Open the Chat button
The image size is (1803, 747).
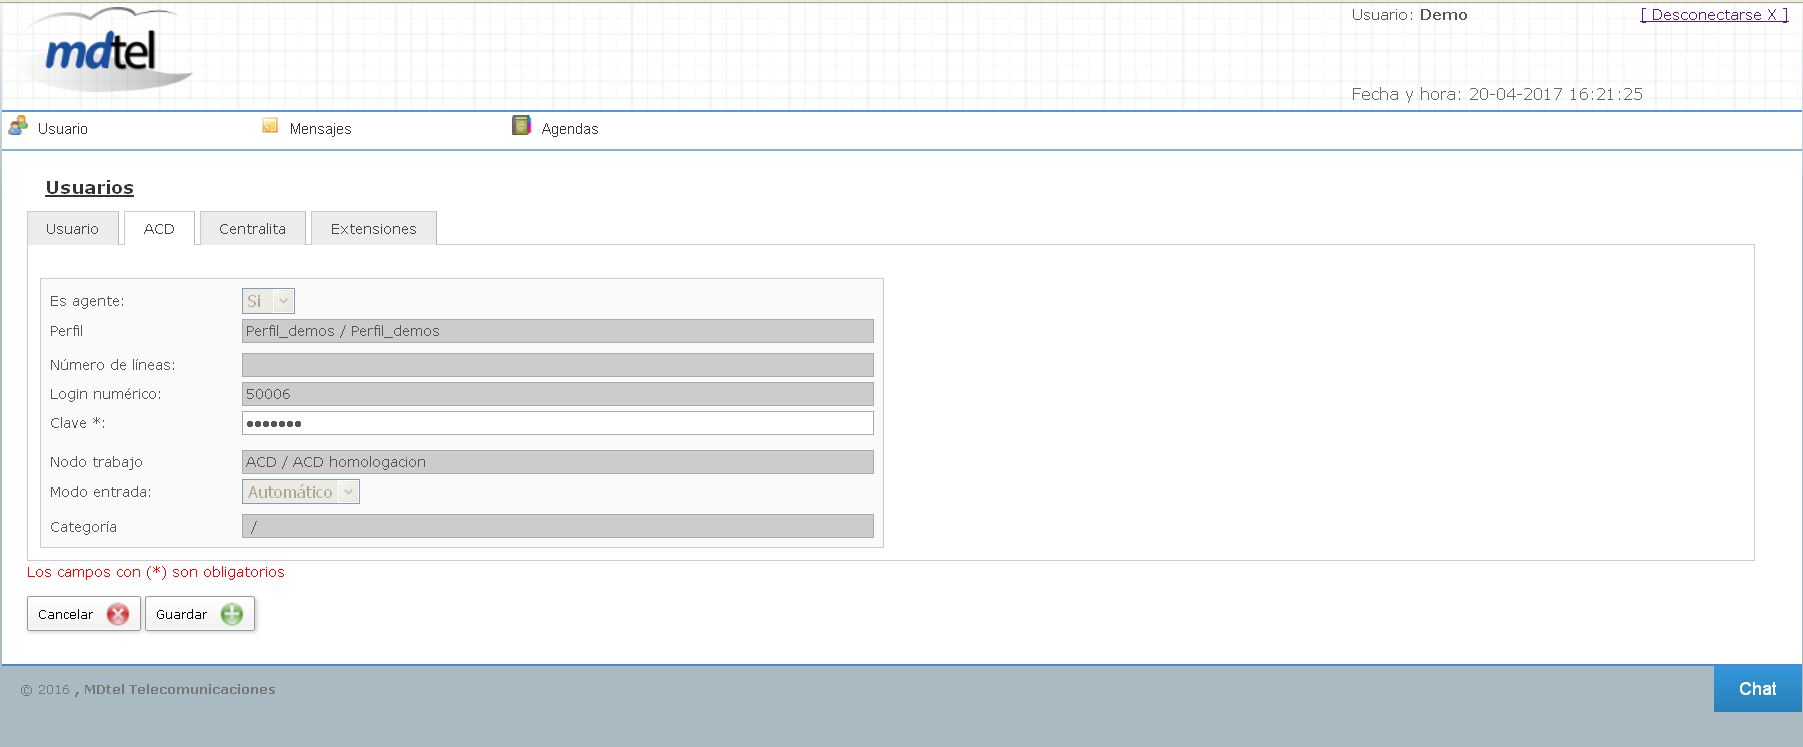[x=1757, y=689]
